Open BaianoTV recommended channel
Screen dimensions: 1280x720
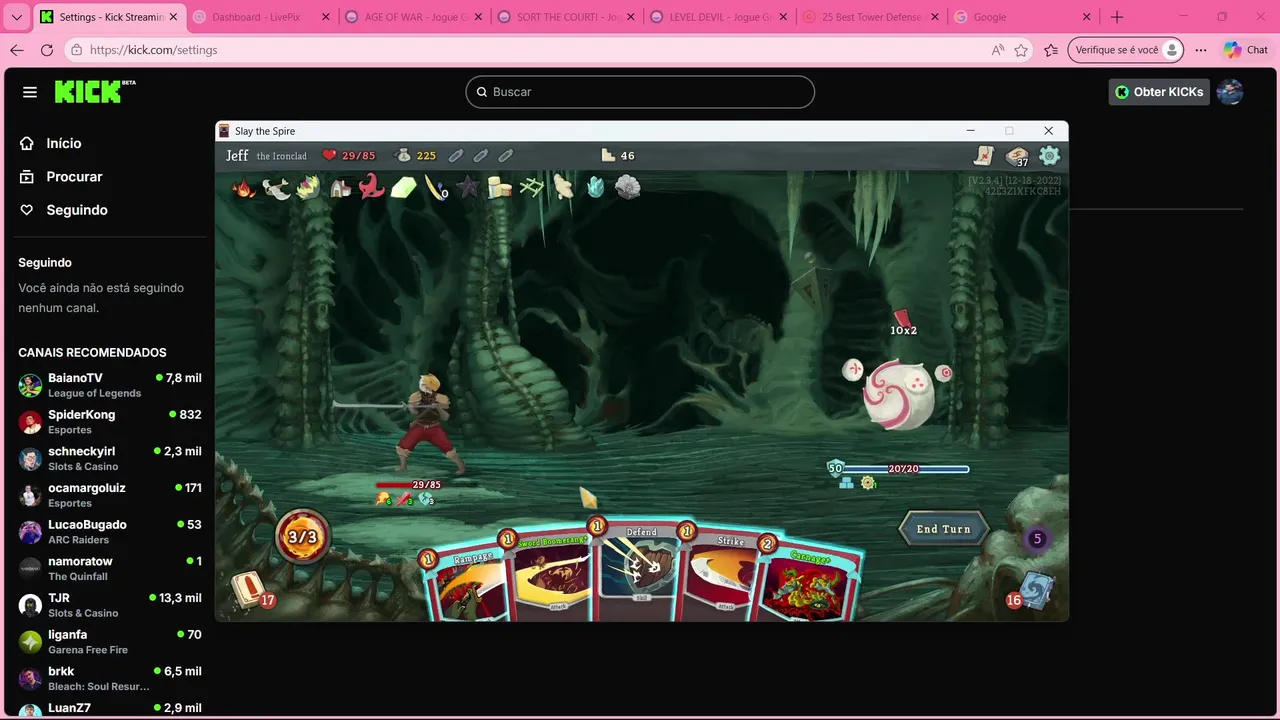(110, 385)
